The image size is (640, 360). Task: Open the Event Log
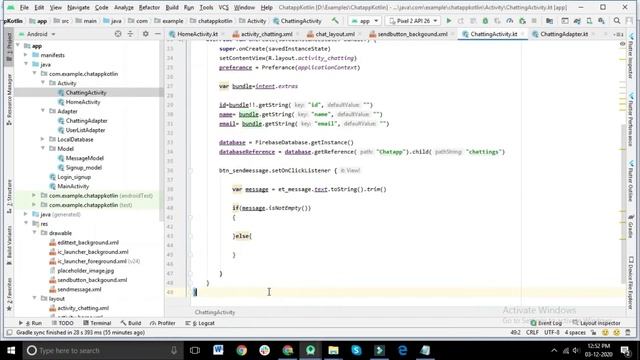point(546,323)
